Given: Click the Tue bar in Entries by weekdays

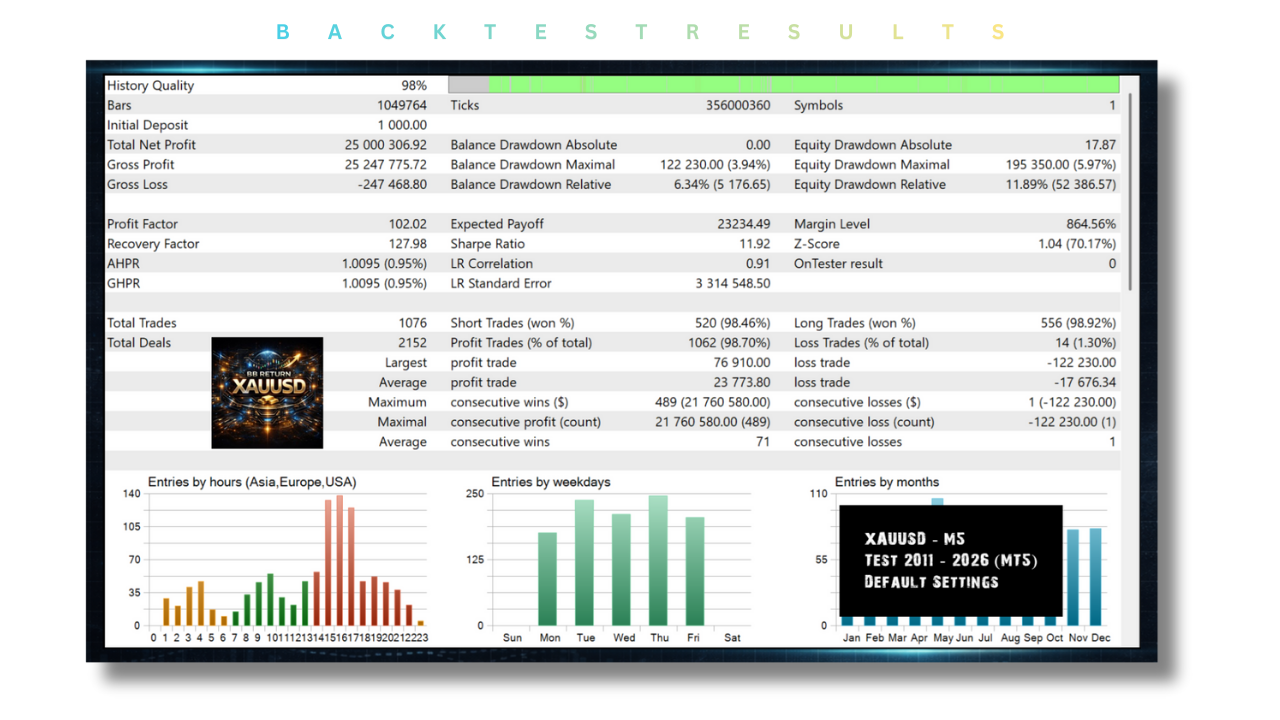Looking at the screenshot, I should coord(584,562).
